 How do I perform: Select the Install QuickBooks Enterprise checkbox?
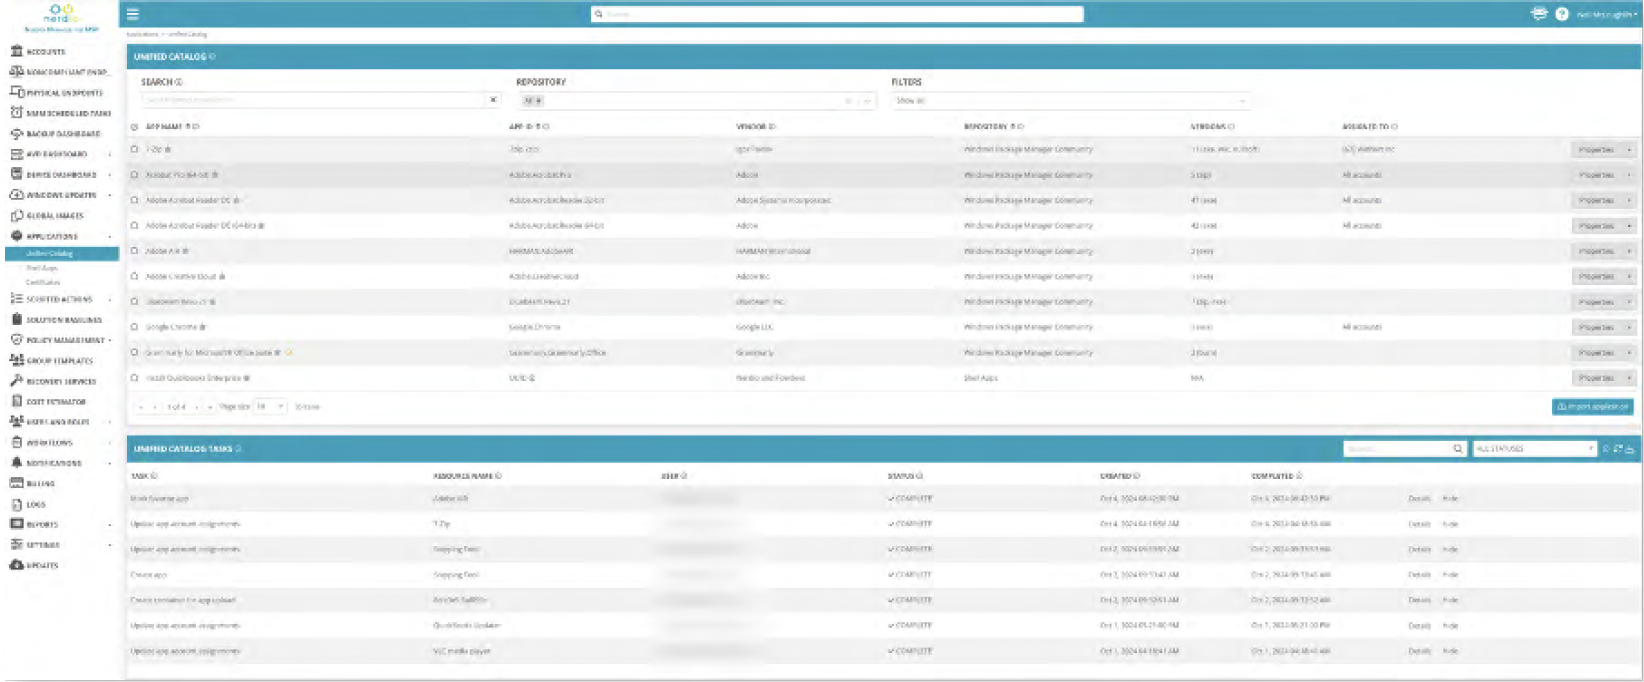tap(134, 378)
